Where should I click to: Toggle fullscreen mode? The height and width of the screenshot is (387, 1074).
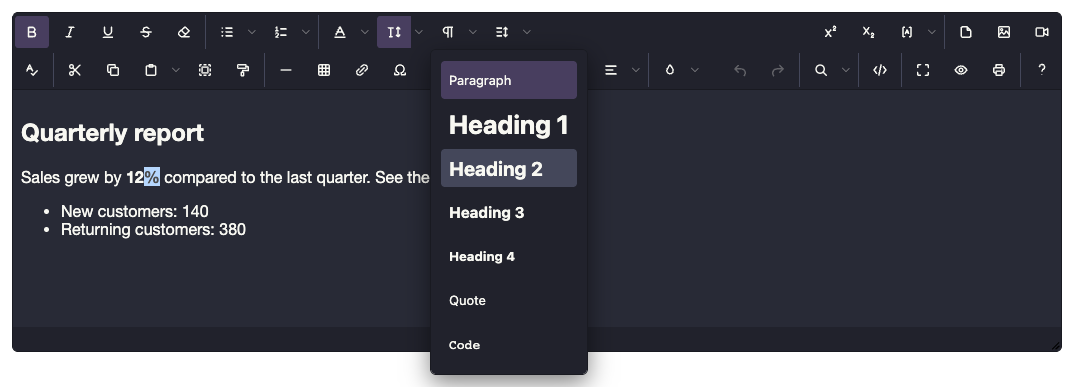click(x=923, y=70)
